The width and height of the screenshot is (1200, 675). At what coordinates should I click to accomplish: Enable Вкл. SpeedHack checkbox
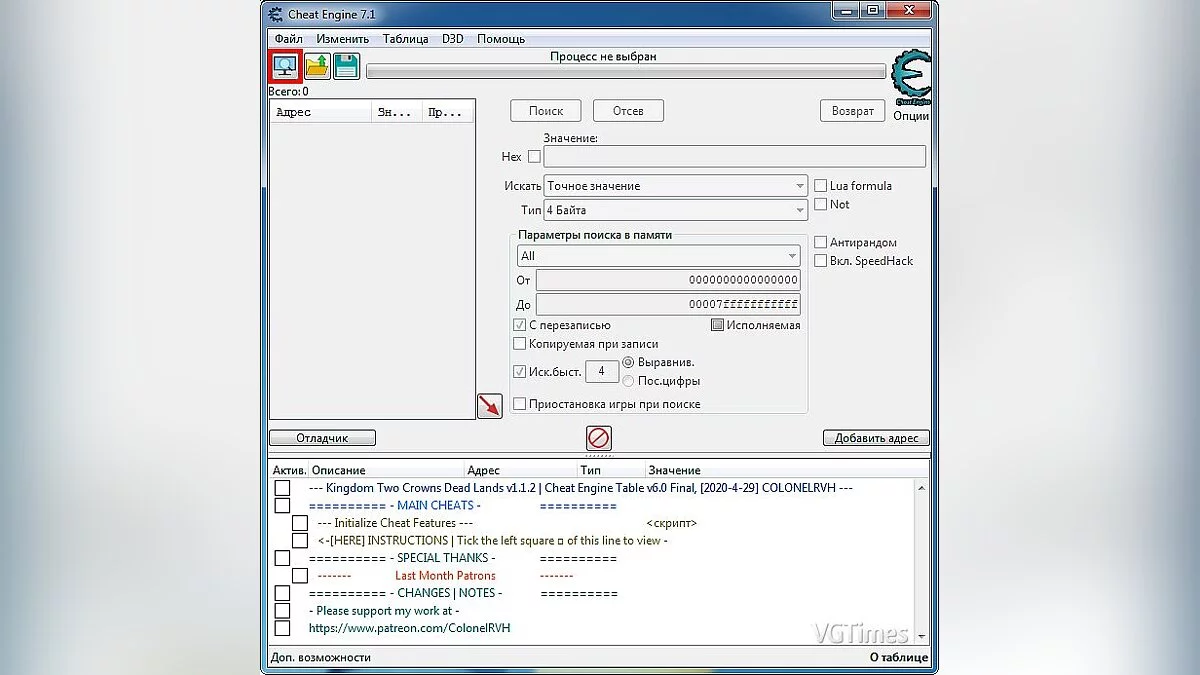click(x=821, y=261)
